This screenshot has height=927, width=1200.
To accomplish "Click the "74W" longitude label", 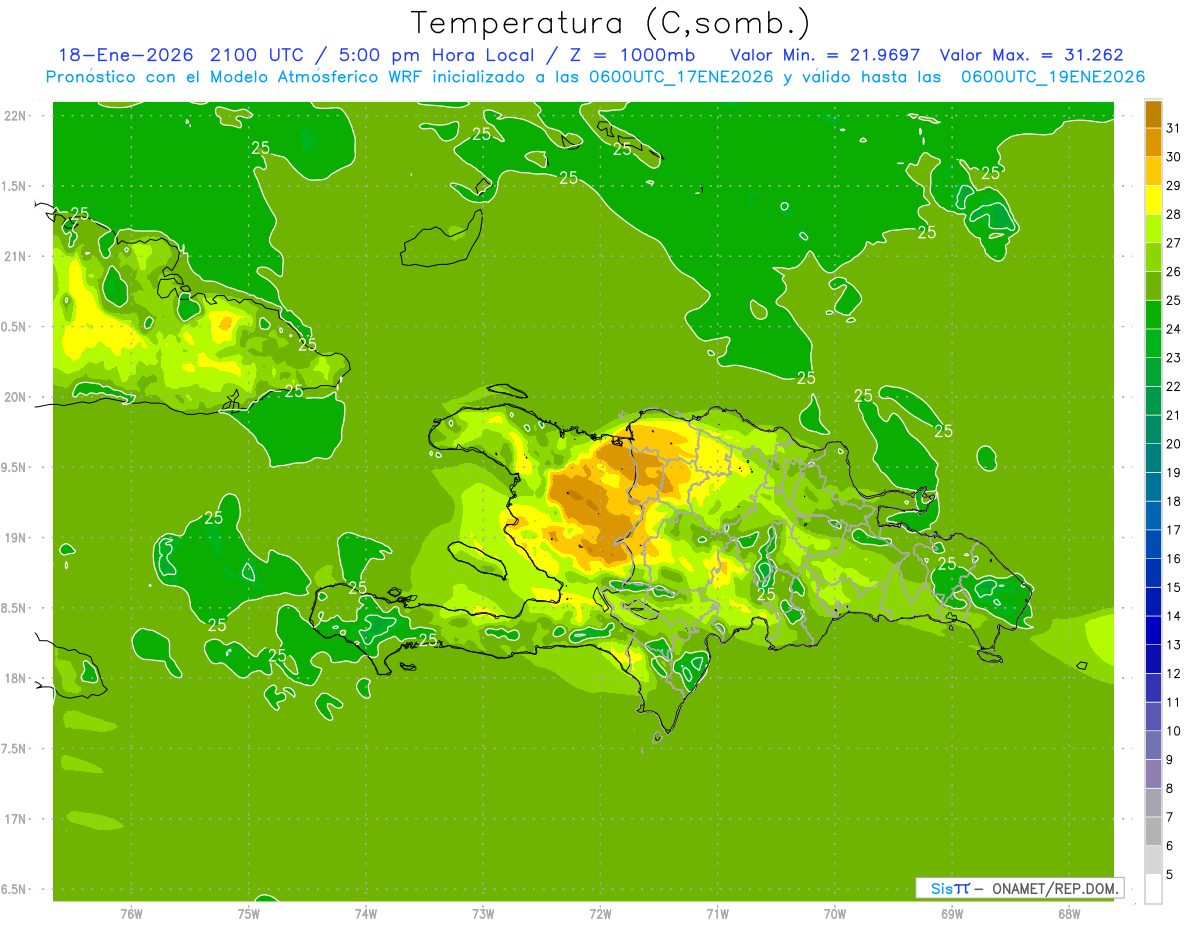I will tap(366, 914).
